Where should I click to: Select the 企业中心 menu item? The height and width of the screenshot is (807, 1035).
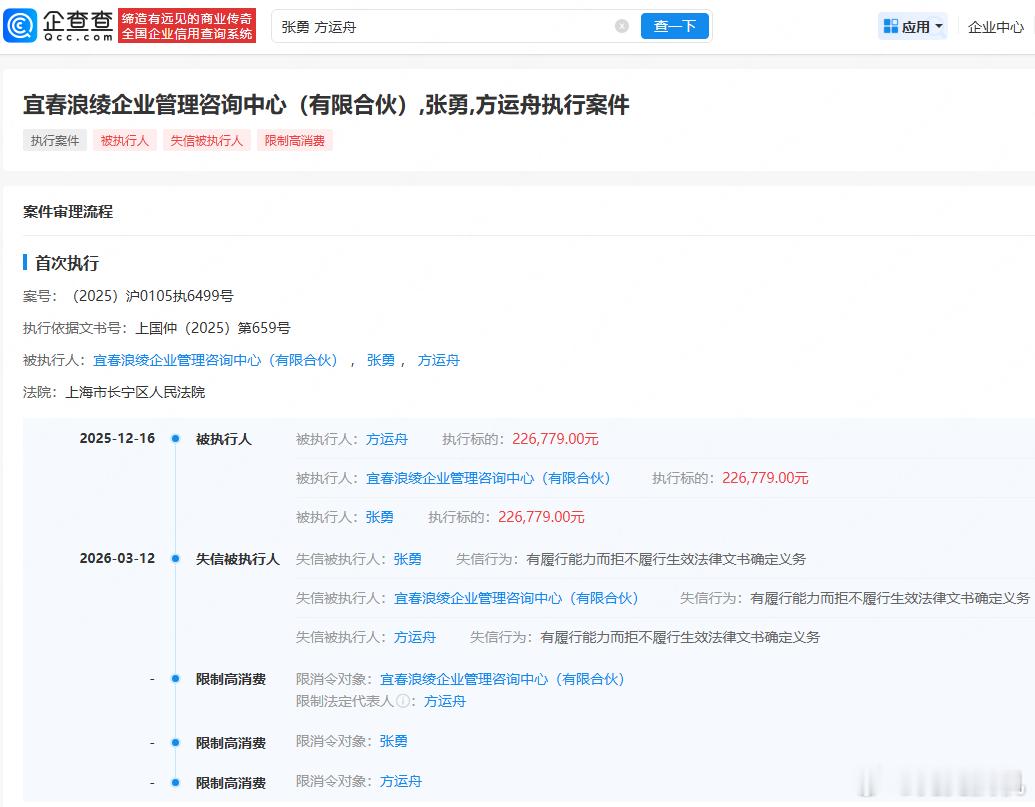point(993,28)
